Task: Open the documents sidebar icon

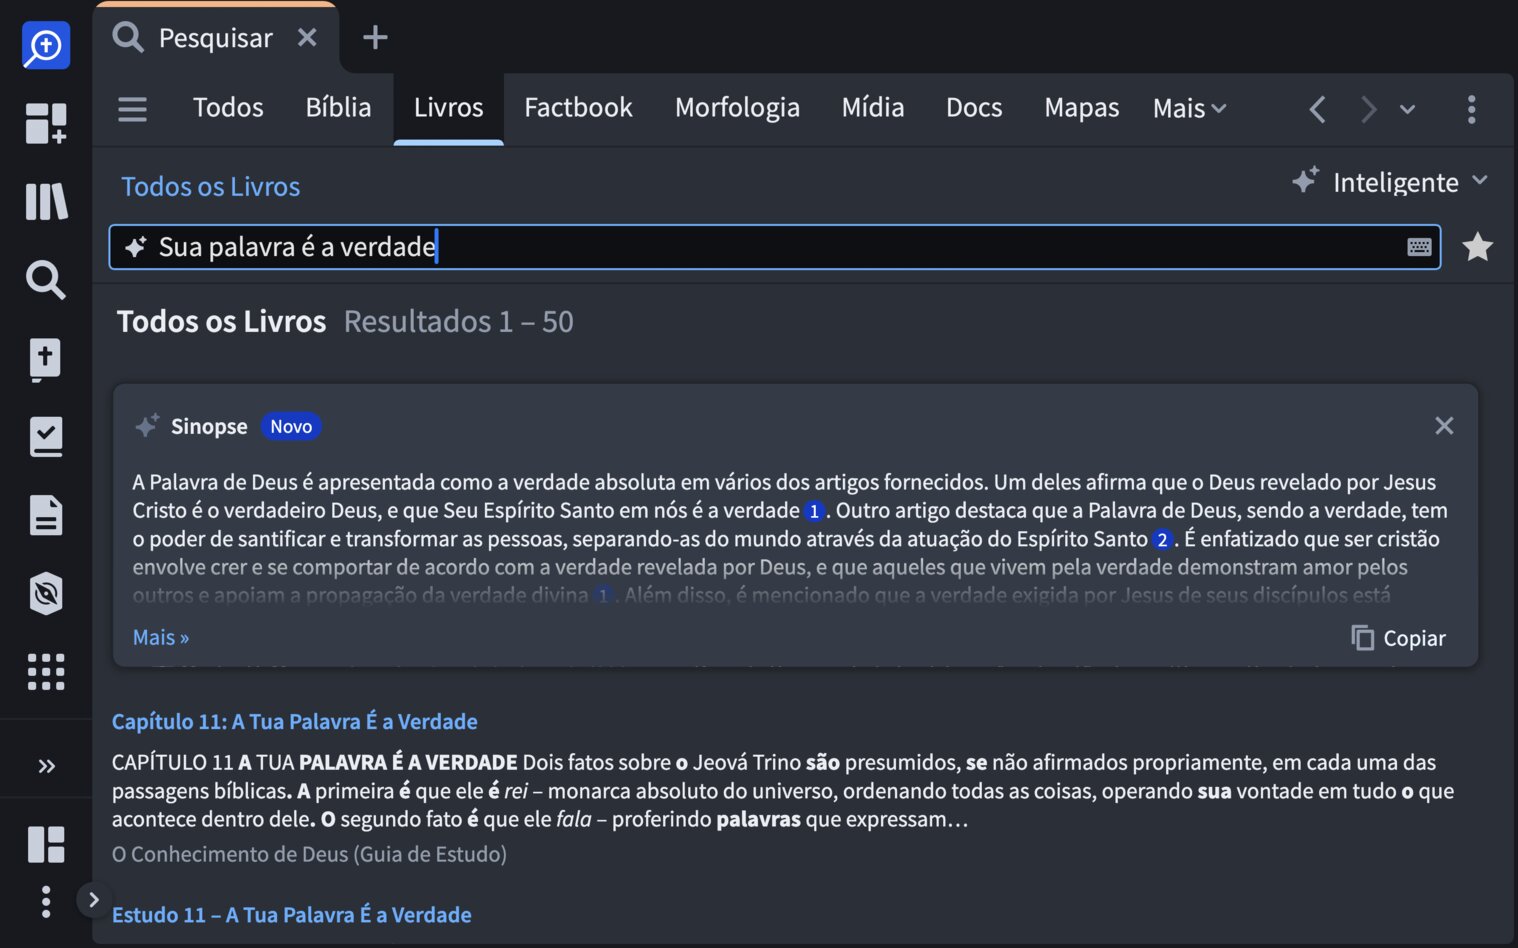Action: click(46, 515)
